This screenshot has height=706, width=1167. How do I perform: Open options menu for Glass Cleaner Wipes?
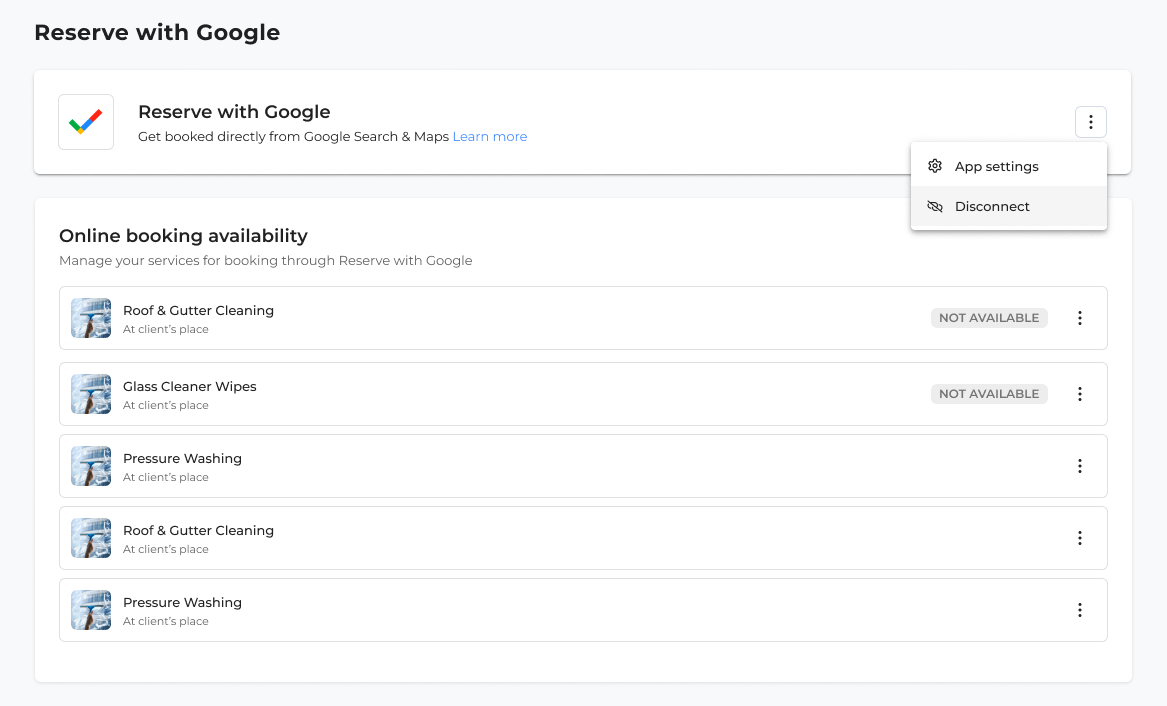[x=1080, y=394]
